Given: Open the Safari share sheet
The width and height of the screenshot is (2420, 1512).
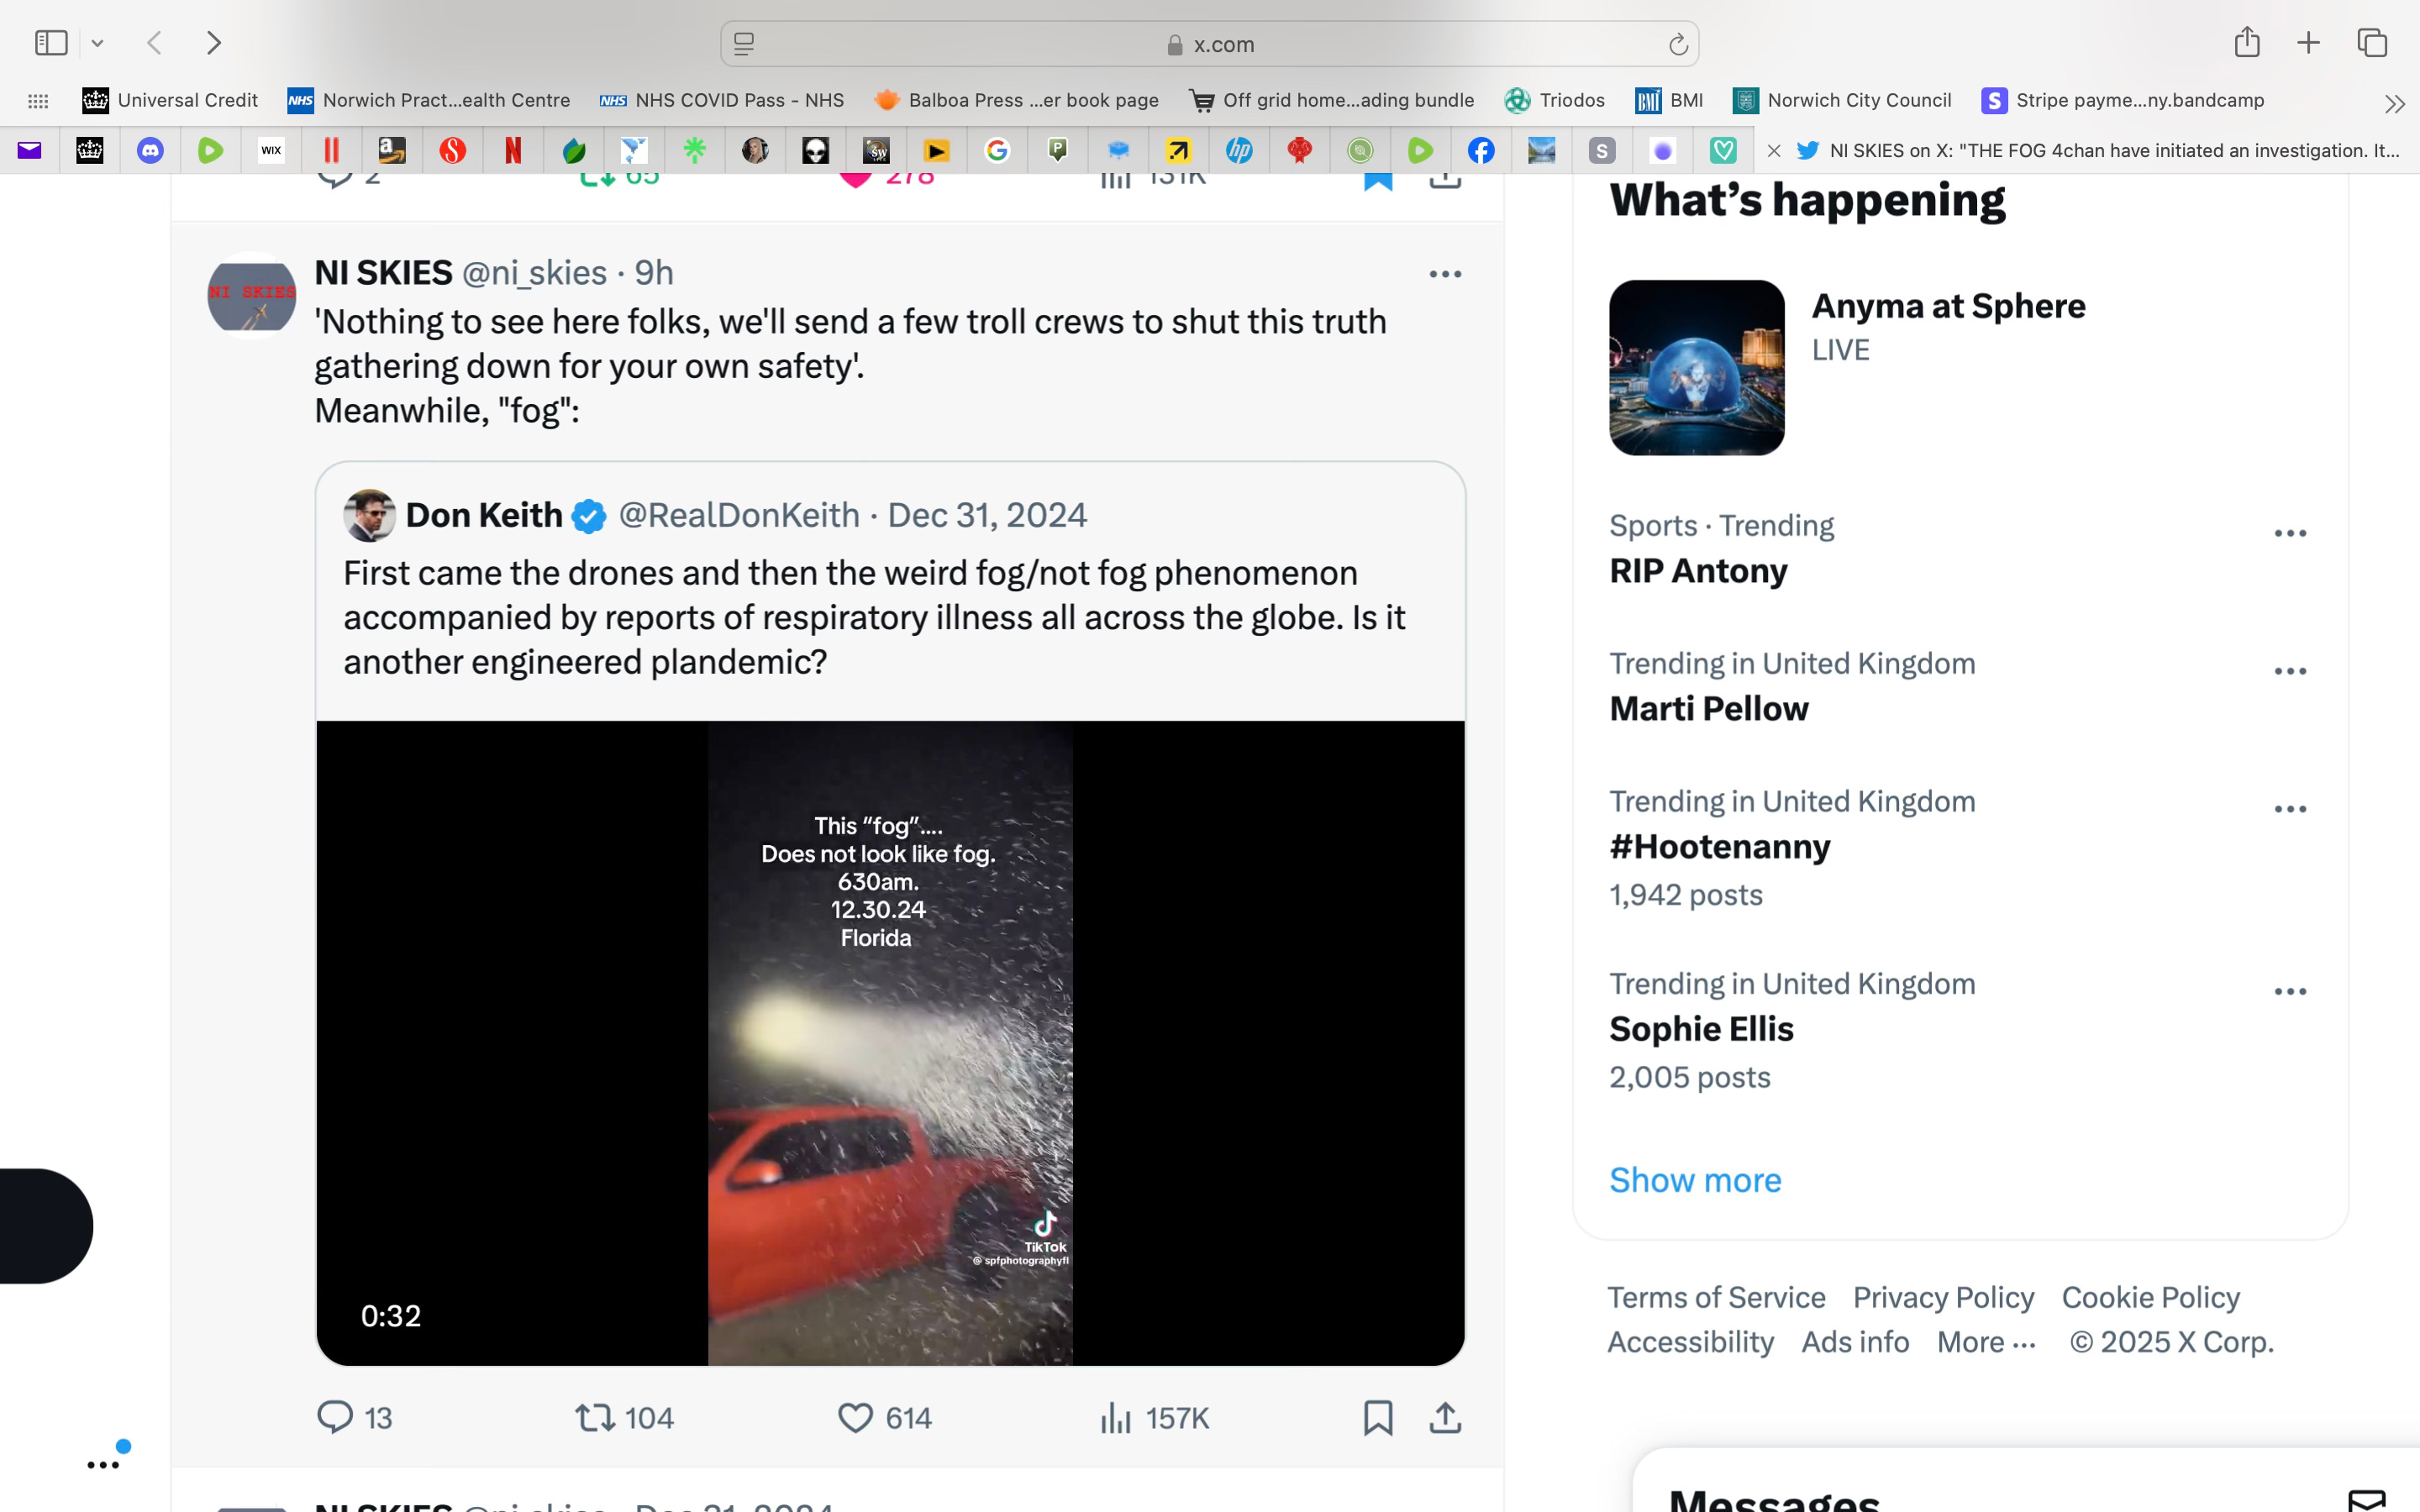Looking at the screenshot, I should tap(2247, 42).
